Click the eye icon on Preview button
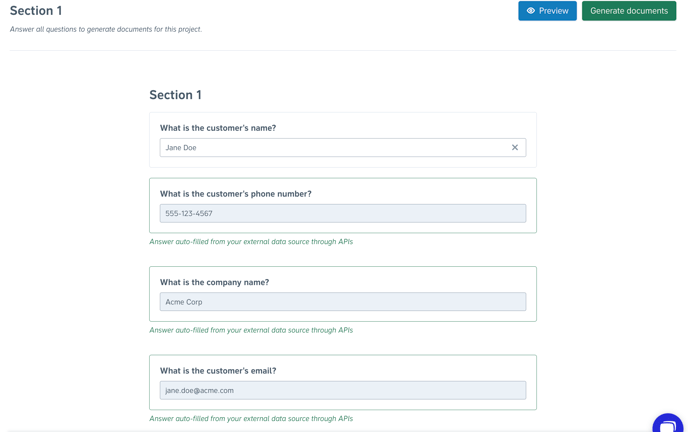 (x=530, y=11)
